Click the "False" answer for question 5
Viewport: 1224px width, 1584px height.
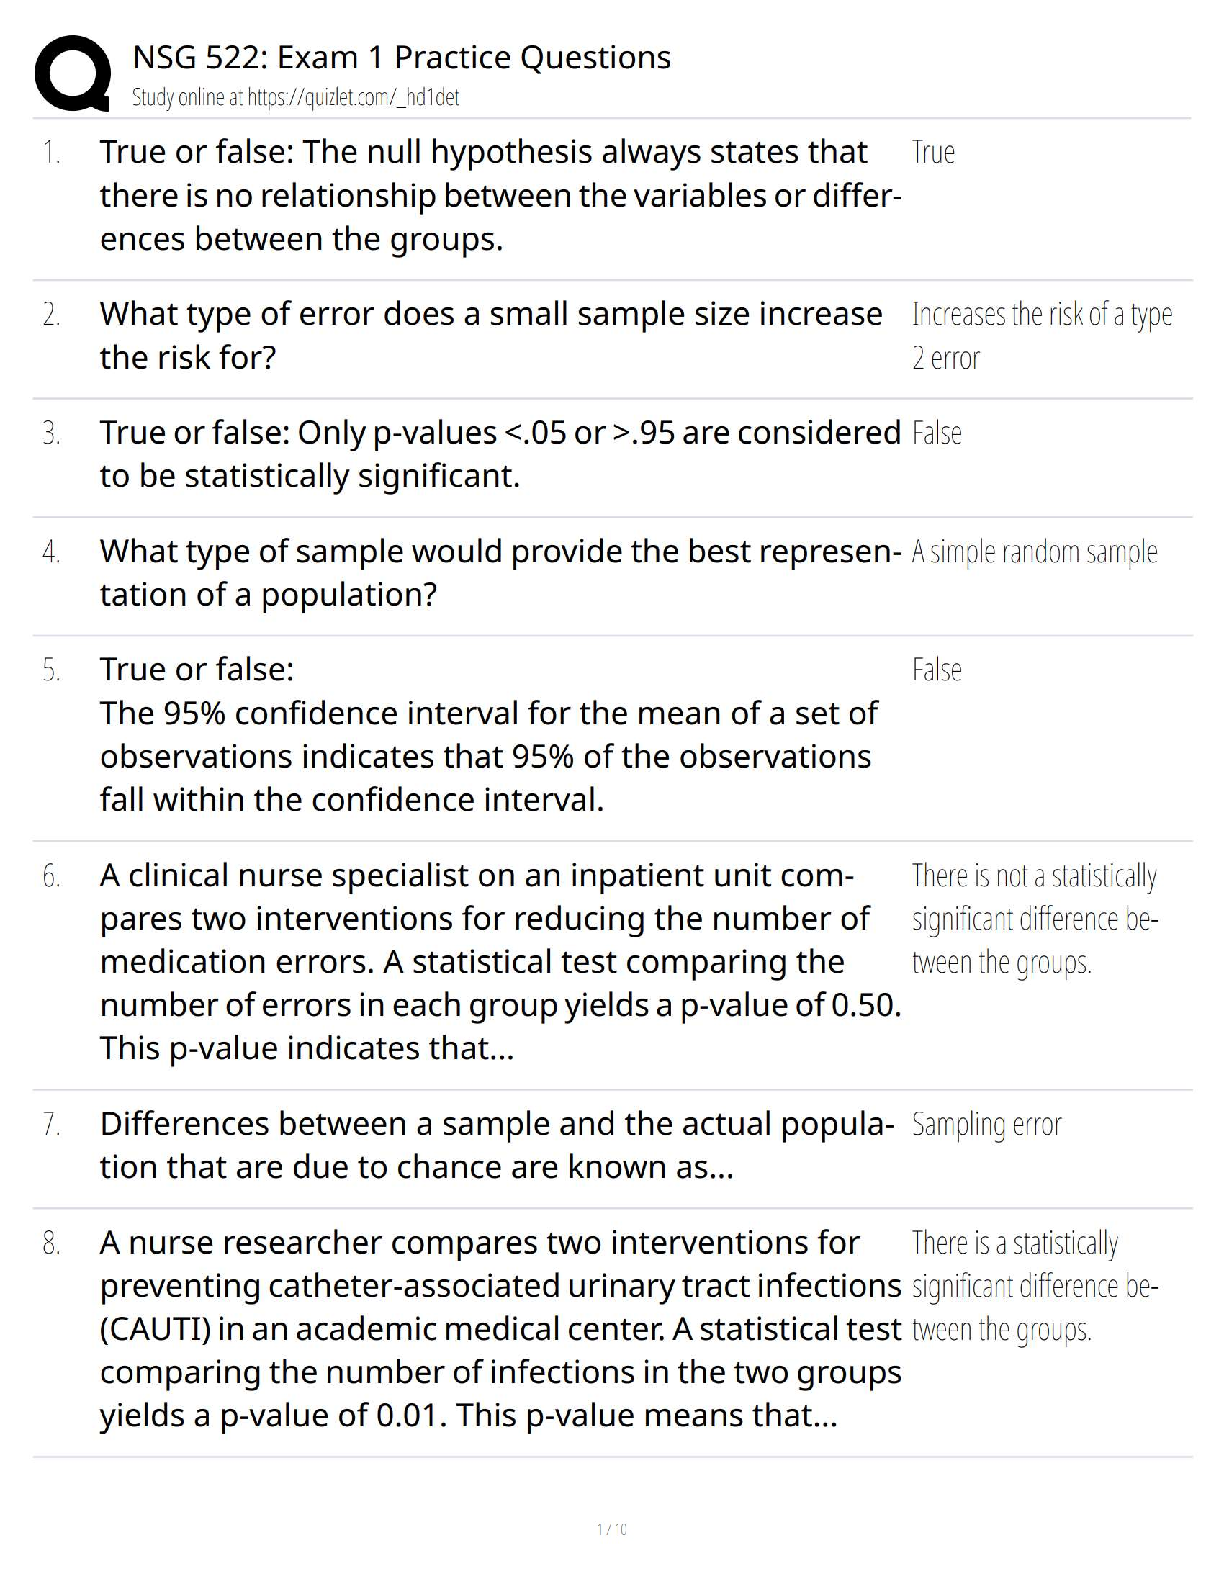[x=936, y=670]
